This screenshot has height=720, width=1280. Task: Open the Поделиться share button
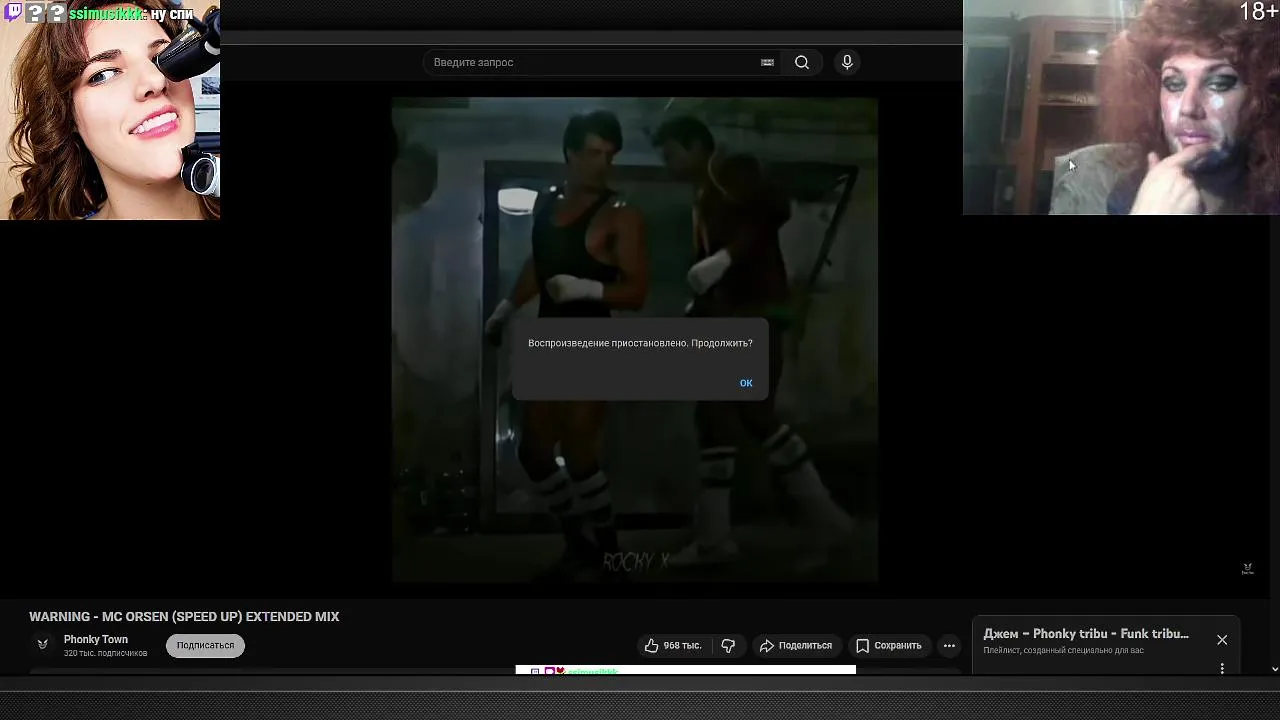[x=796, y=646]
